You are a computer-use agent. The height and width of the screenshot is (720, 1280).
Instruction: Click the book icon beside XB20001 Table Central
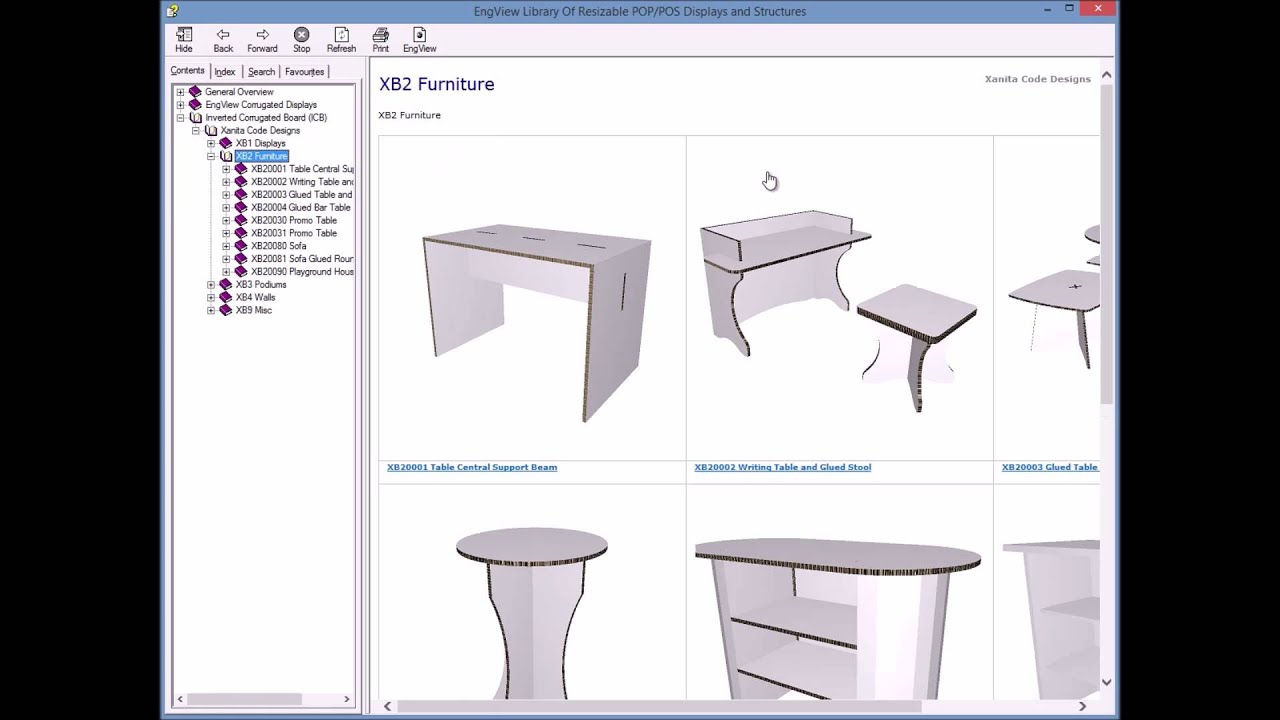[241, 169]
